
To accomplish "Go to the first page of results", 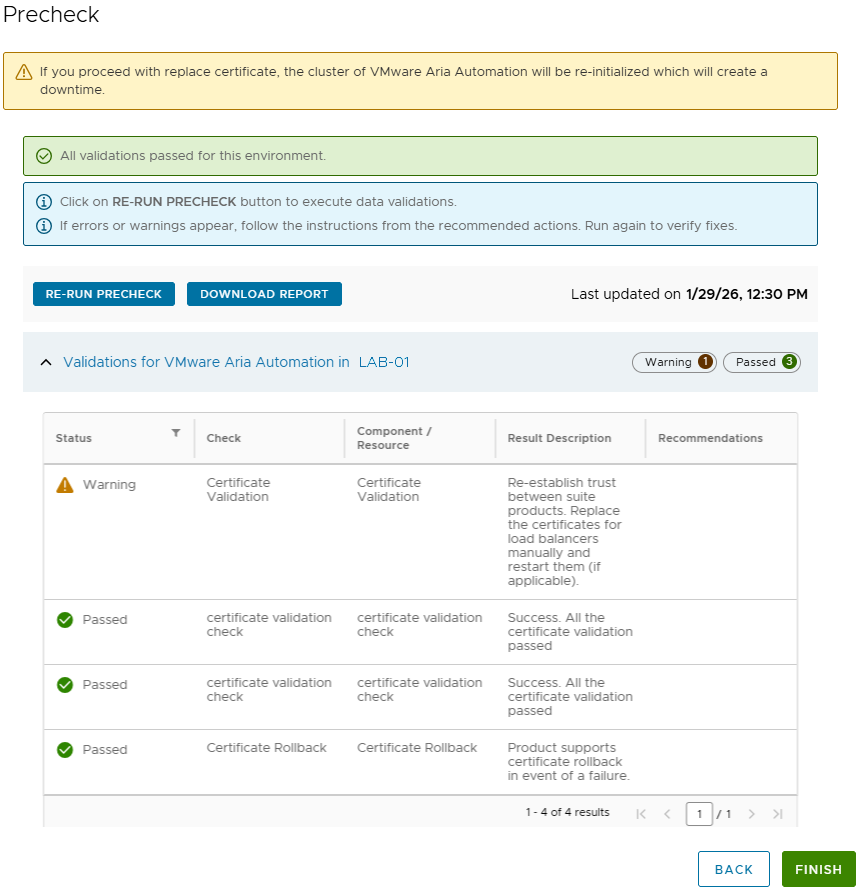I will pyautogui.click(x=641, y=814).
